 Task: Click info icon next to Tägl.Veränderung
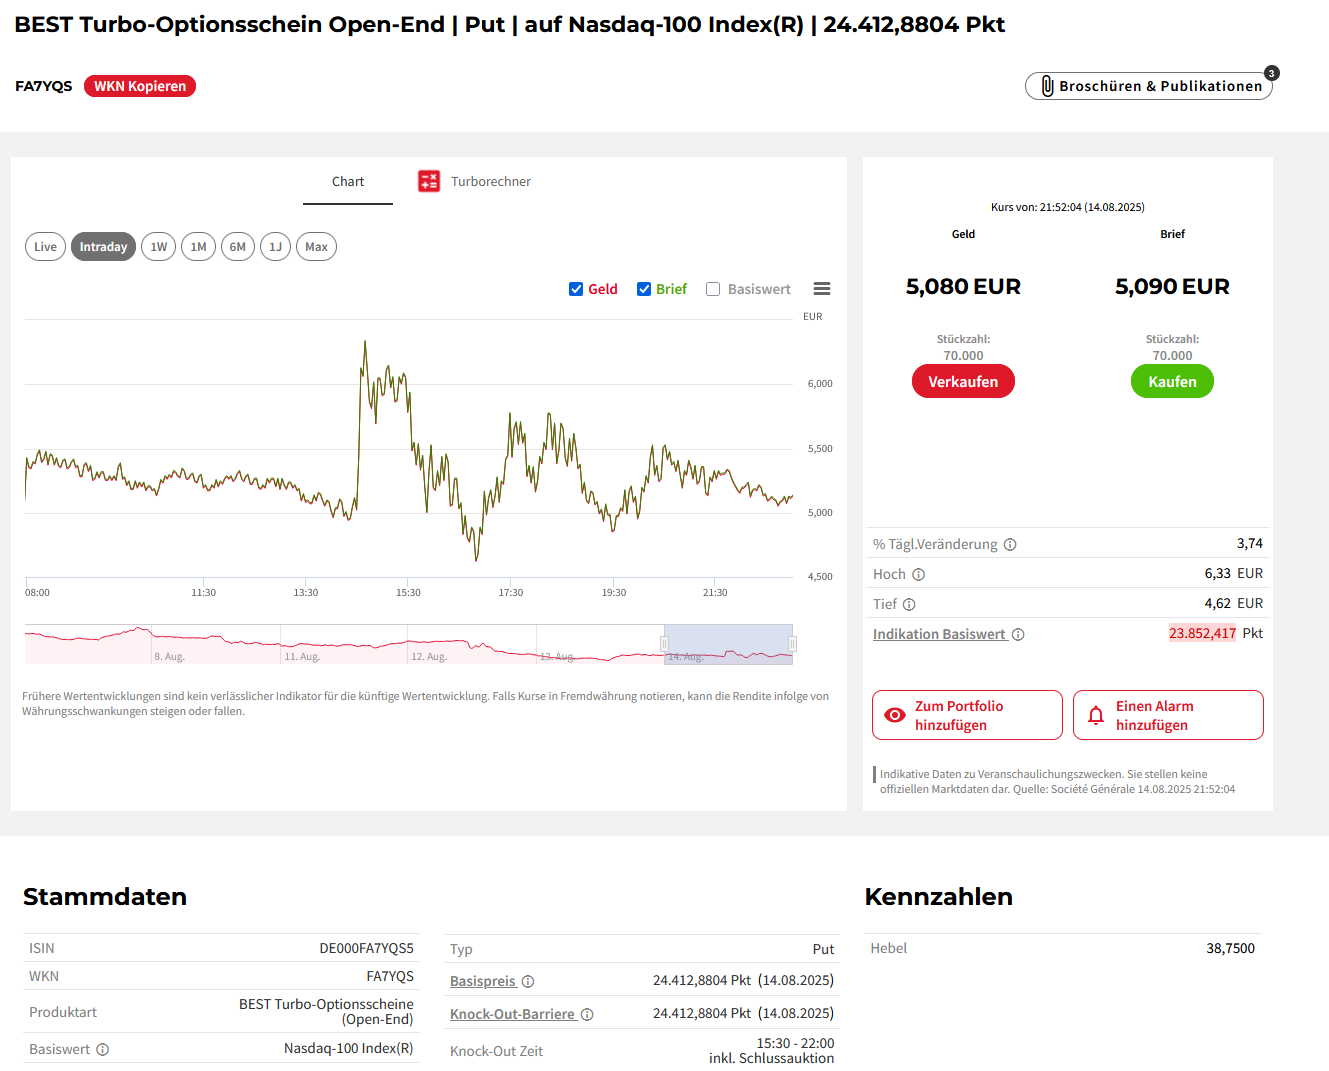(x=1010, y=545)
